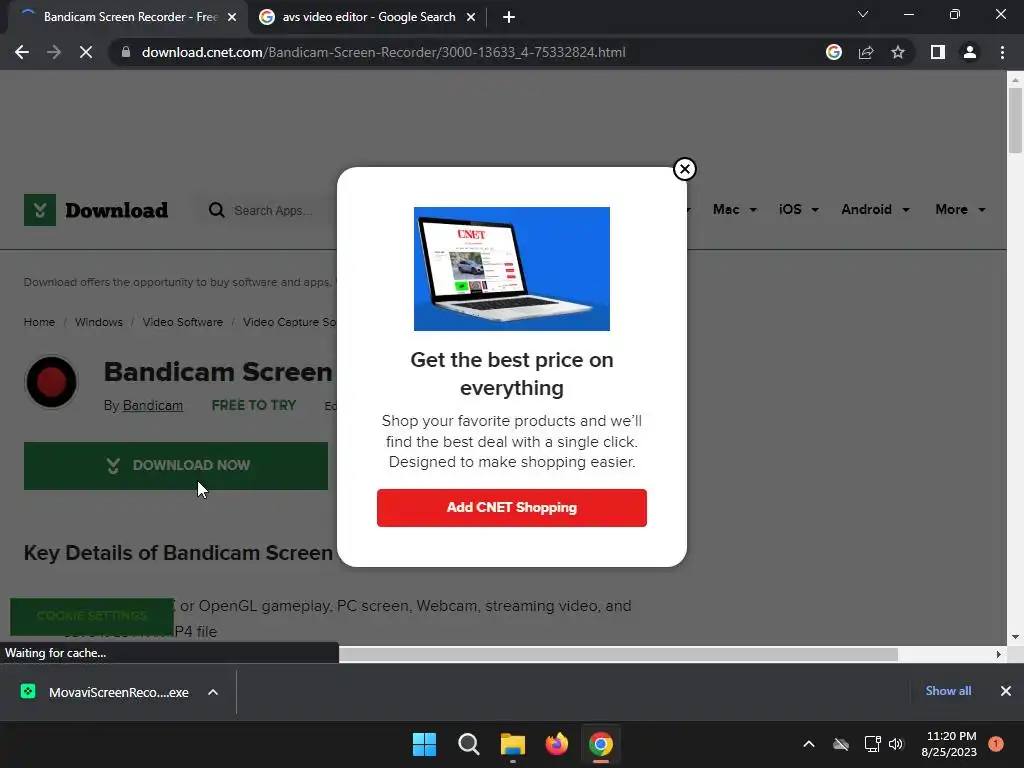Expand the More menu
The height and width of the screenshot is (768, 1024).
960,210
